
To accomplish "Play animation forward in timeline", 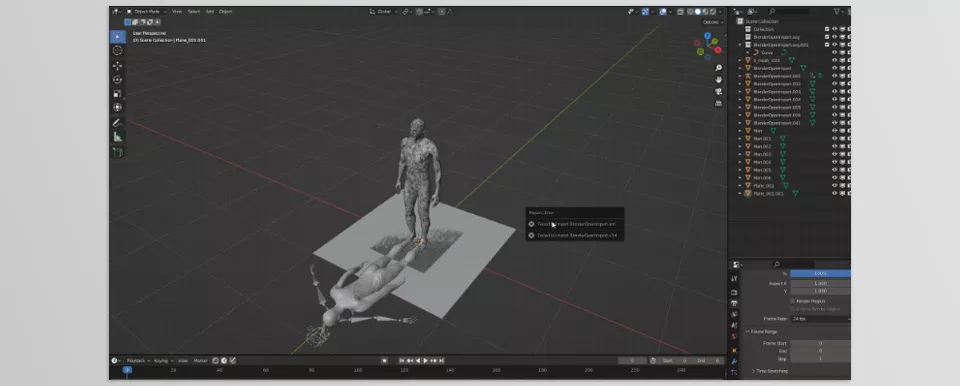I will coord(426,361).
